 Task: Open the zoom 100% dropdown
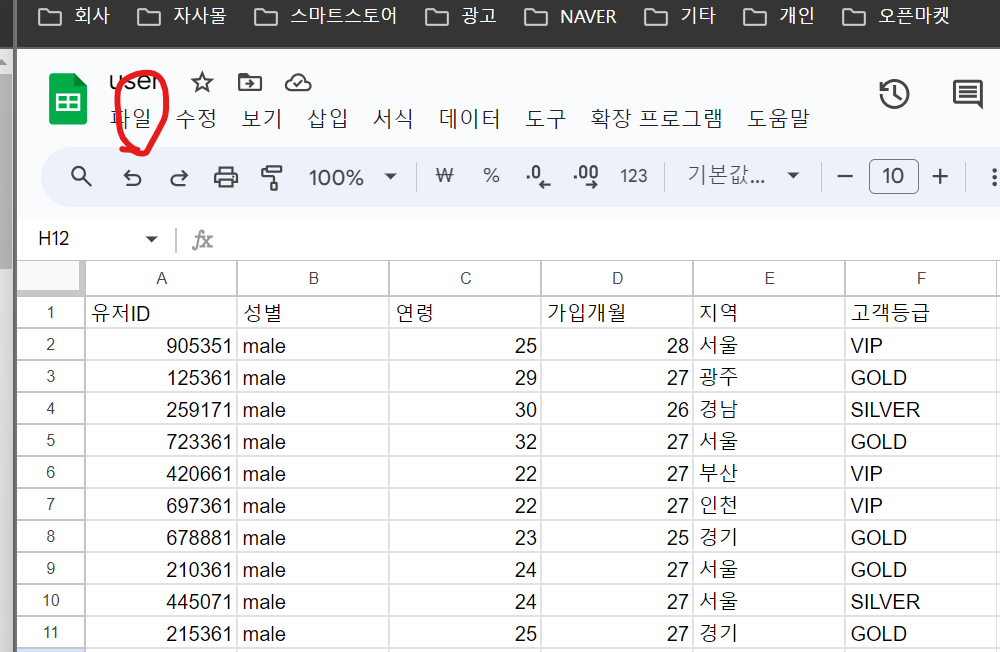click(353, 177)
